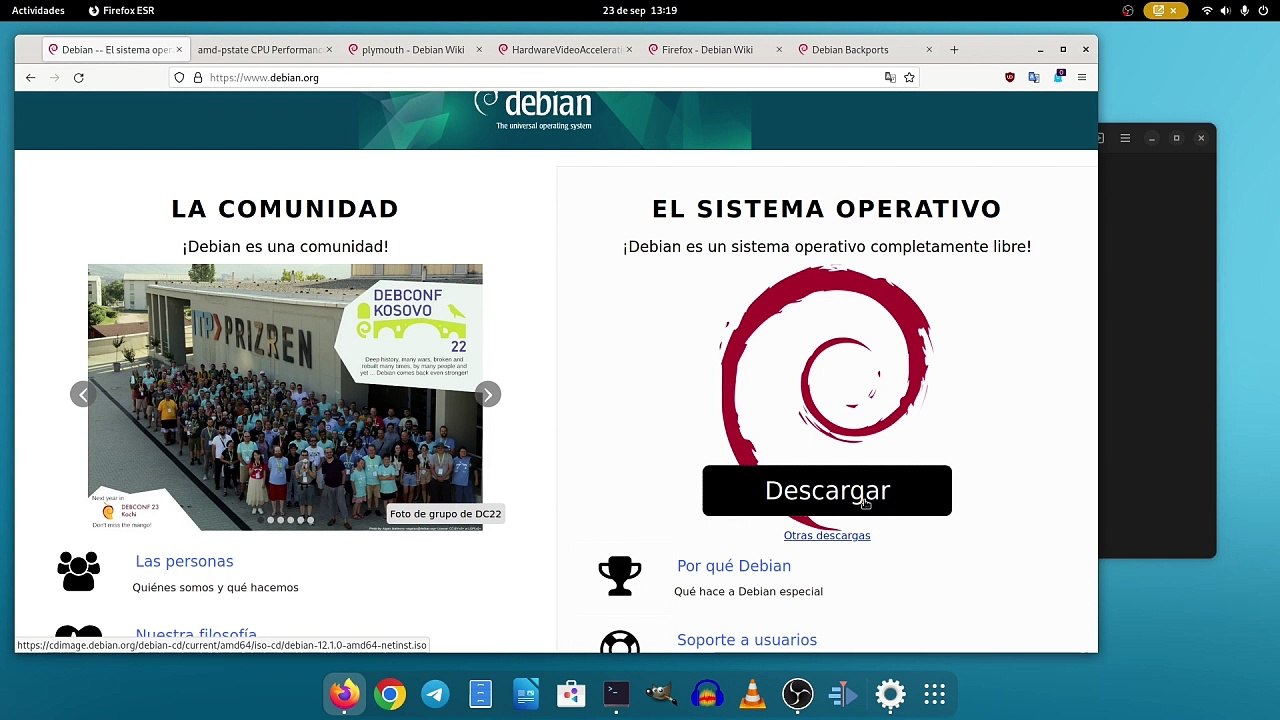
Task: Open the hamburger menu of the dark background window
Action: (1125, 138)
